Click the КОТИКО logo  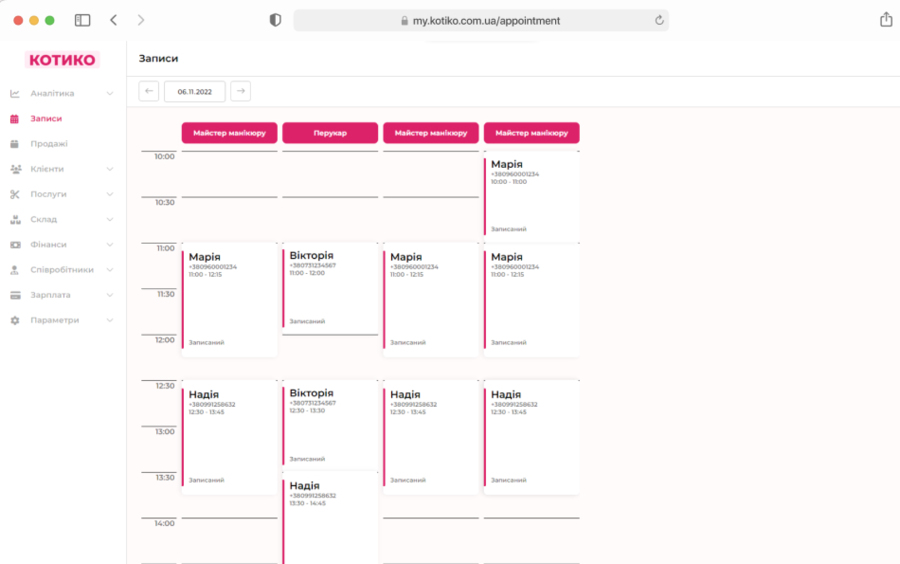point(62,60)
